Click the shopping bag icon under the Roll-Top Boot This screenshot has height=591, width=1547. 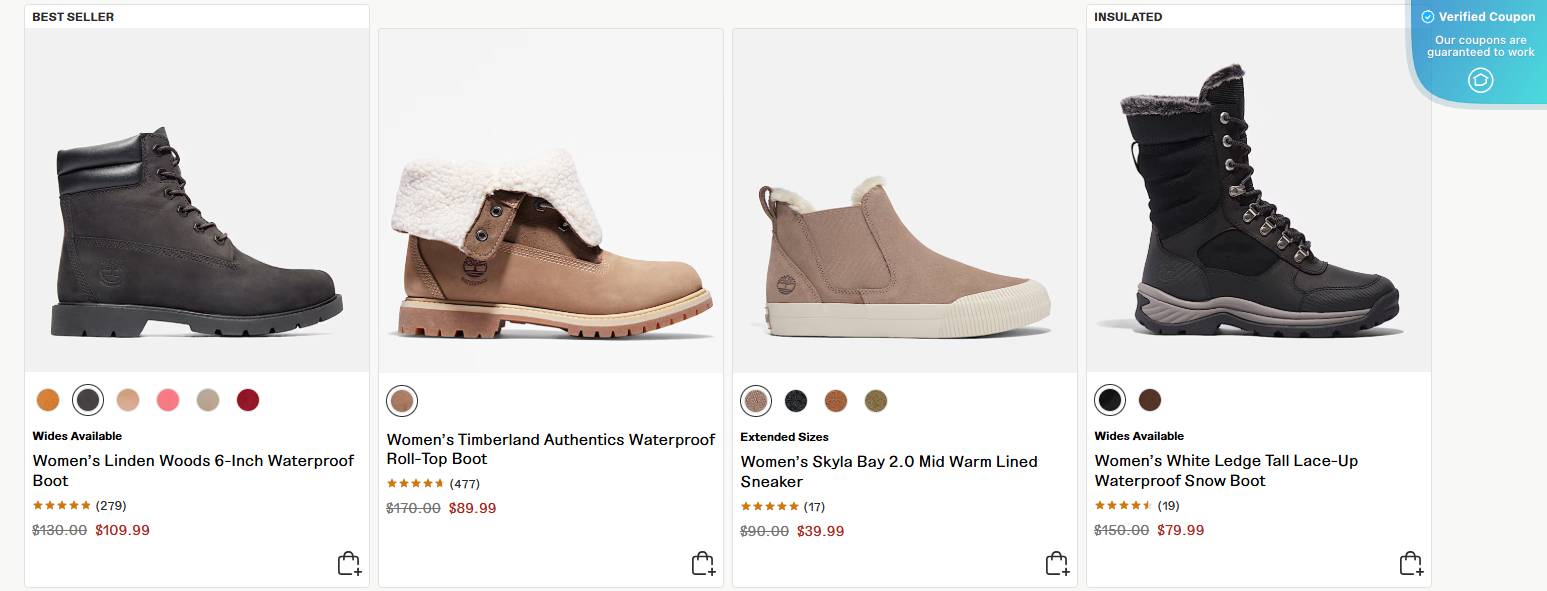(703, 562)
